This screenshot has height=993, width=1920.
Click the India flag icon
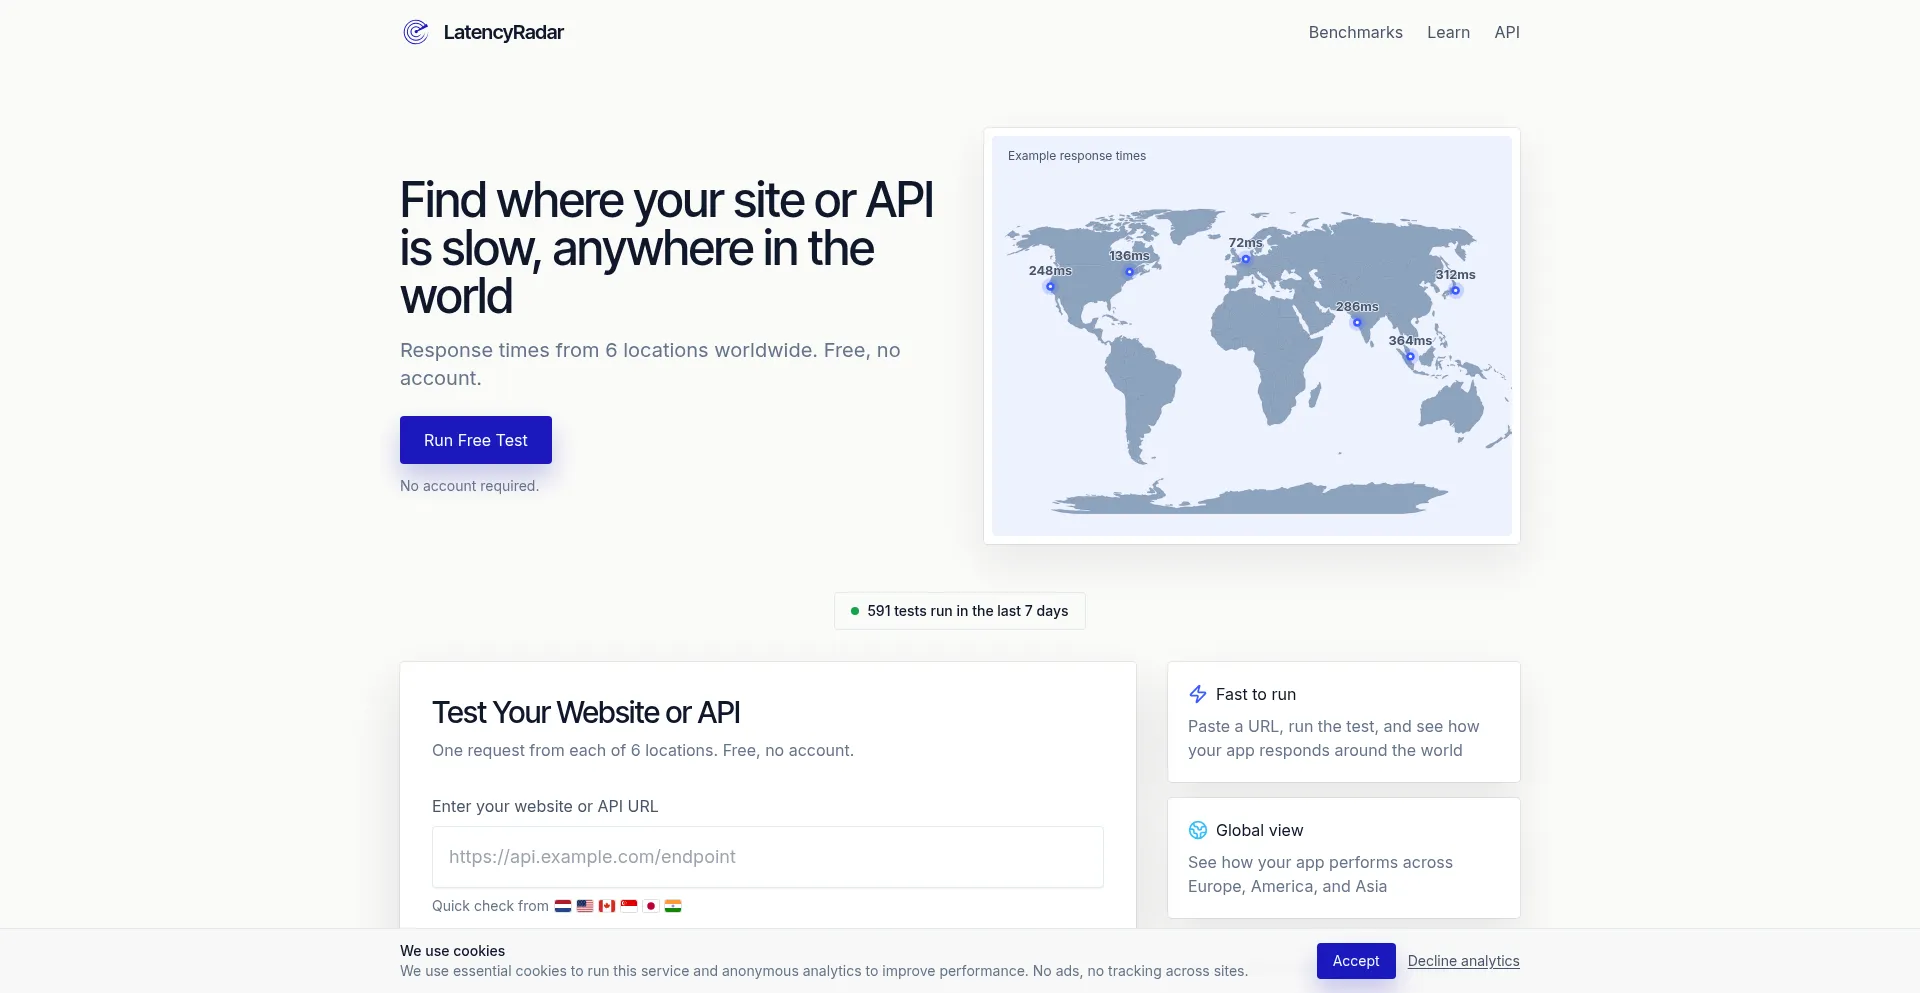click(673, 906)
